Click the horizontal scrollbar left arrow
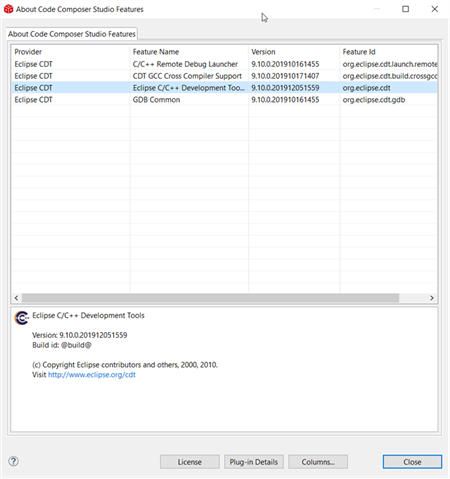 [x=16, y=298]
